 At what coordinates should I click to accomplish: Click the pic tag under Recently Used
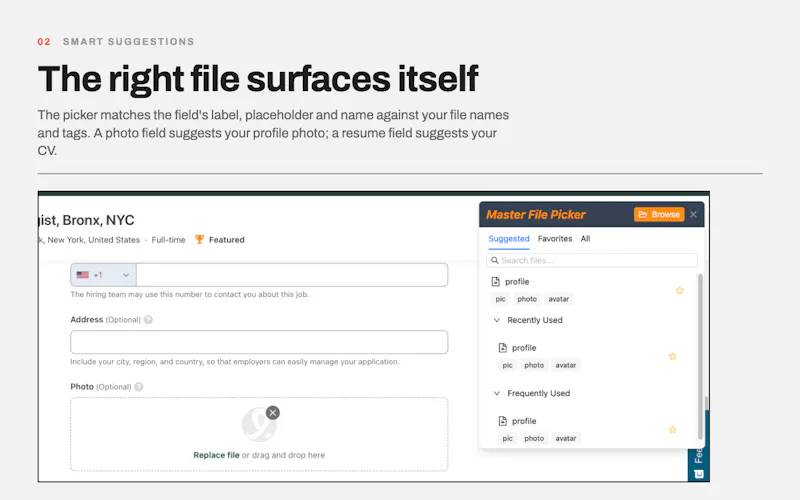(508, 365)
